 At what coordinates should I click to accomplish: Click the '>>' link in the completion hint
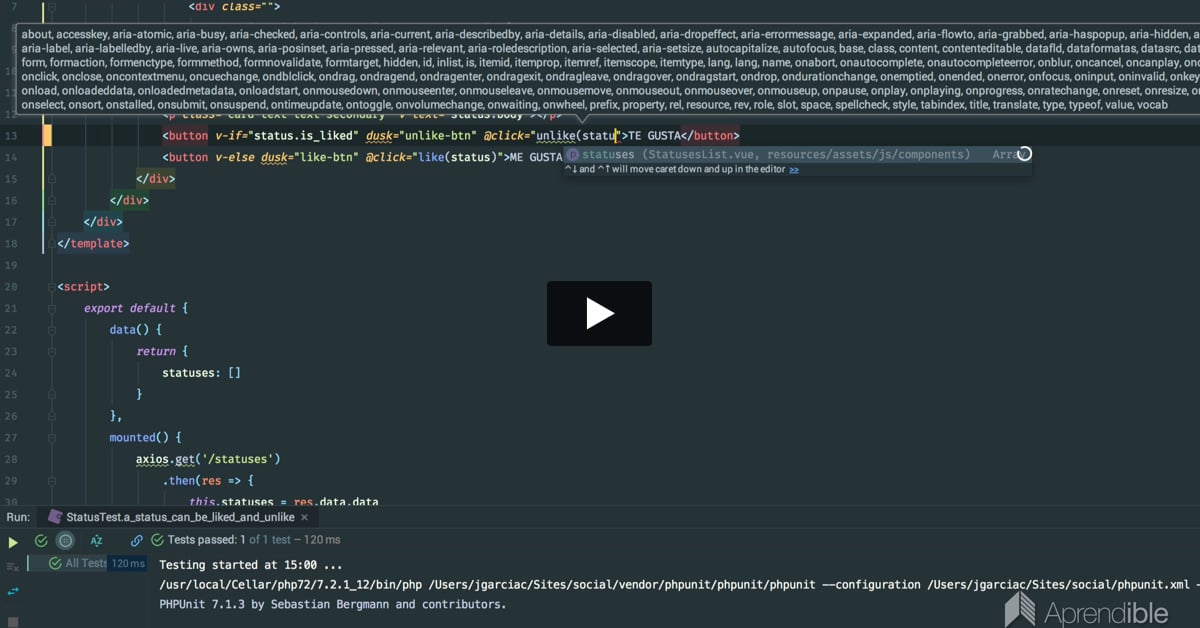pyautogui.click(x=794, y=170)
